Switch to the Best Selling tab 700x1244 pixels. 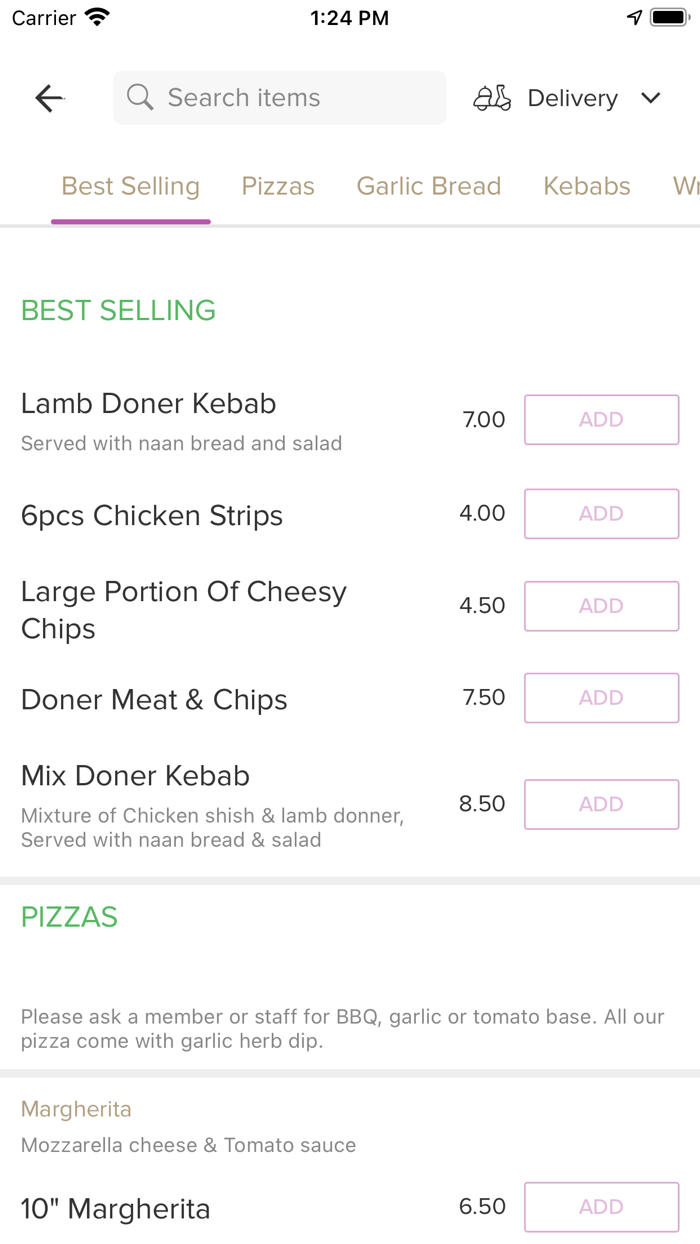point(130,186)
